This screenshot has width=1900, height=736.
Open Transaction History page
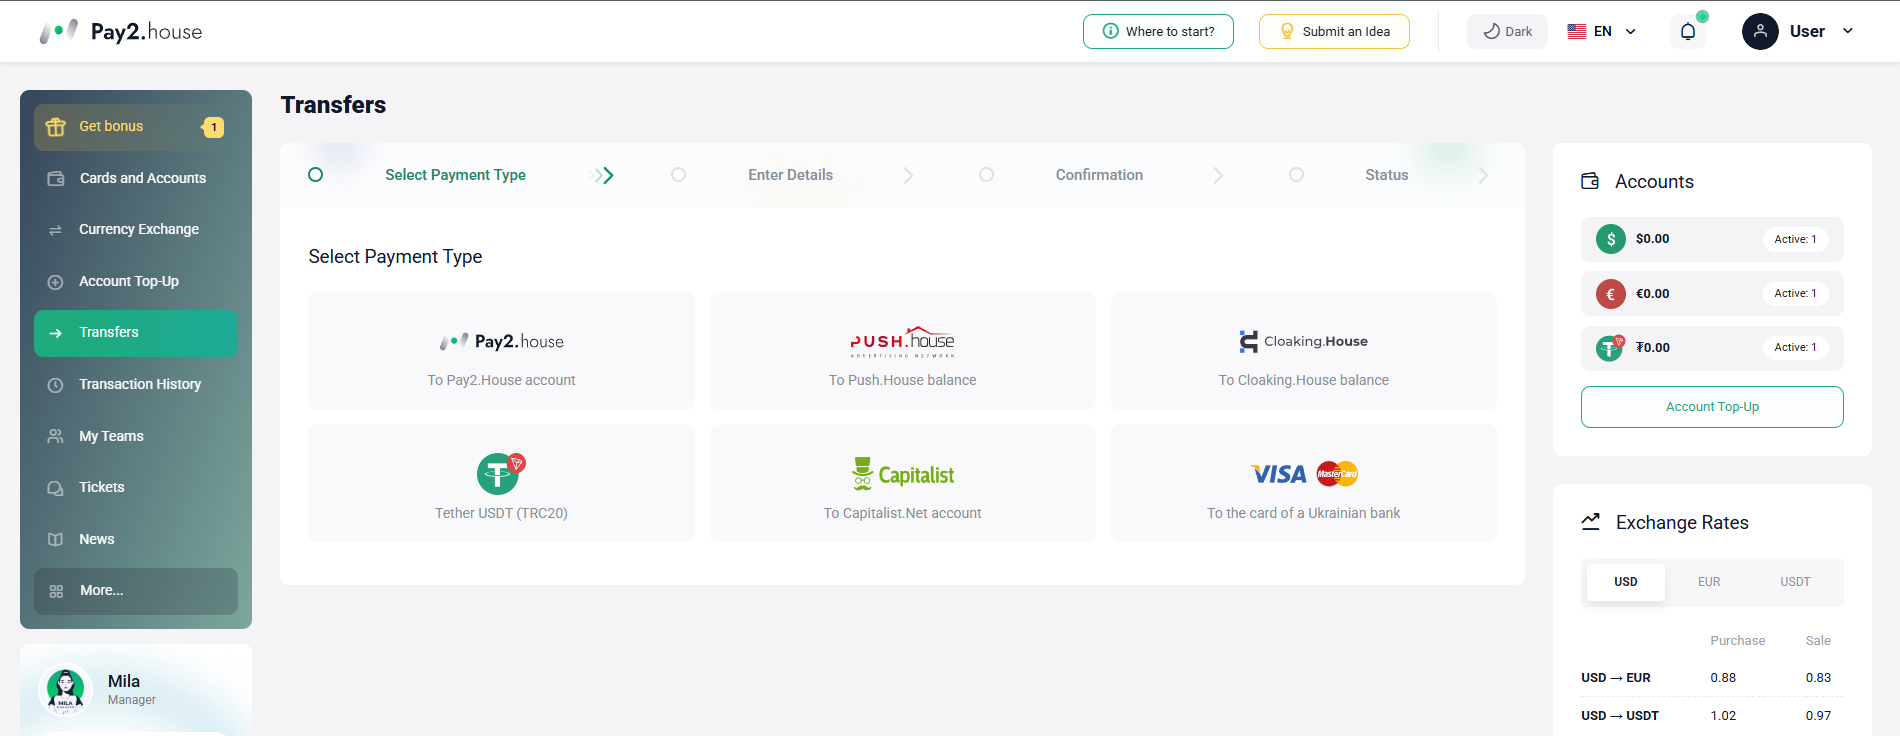click(x=136, y=385)
